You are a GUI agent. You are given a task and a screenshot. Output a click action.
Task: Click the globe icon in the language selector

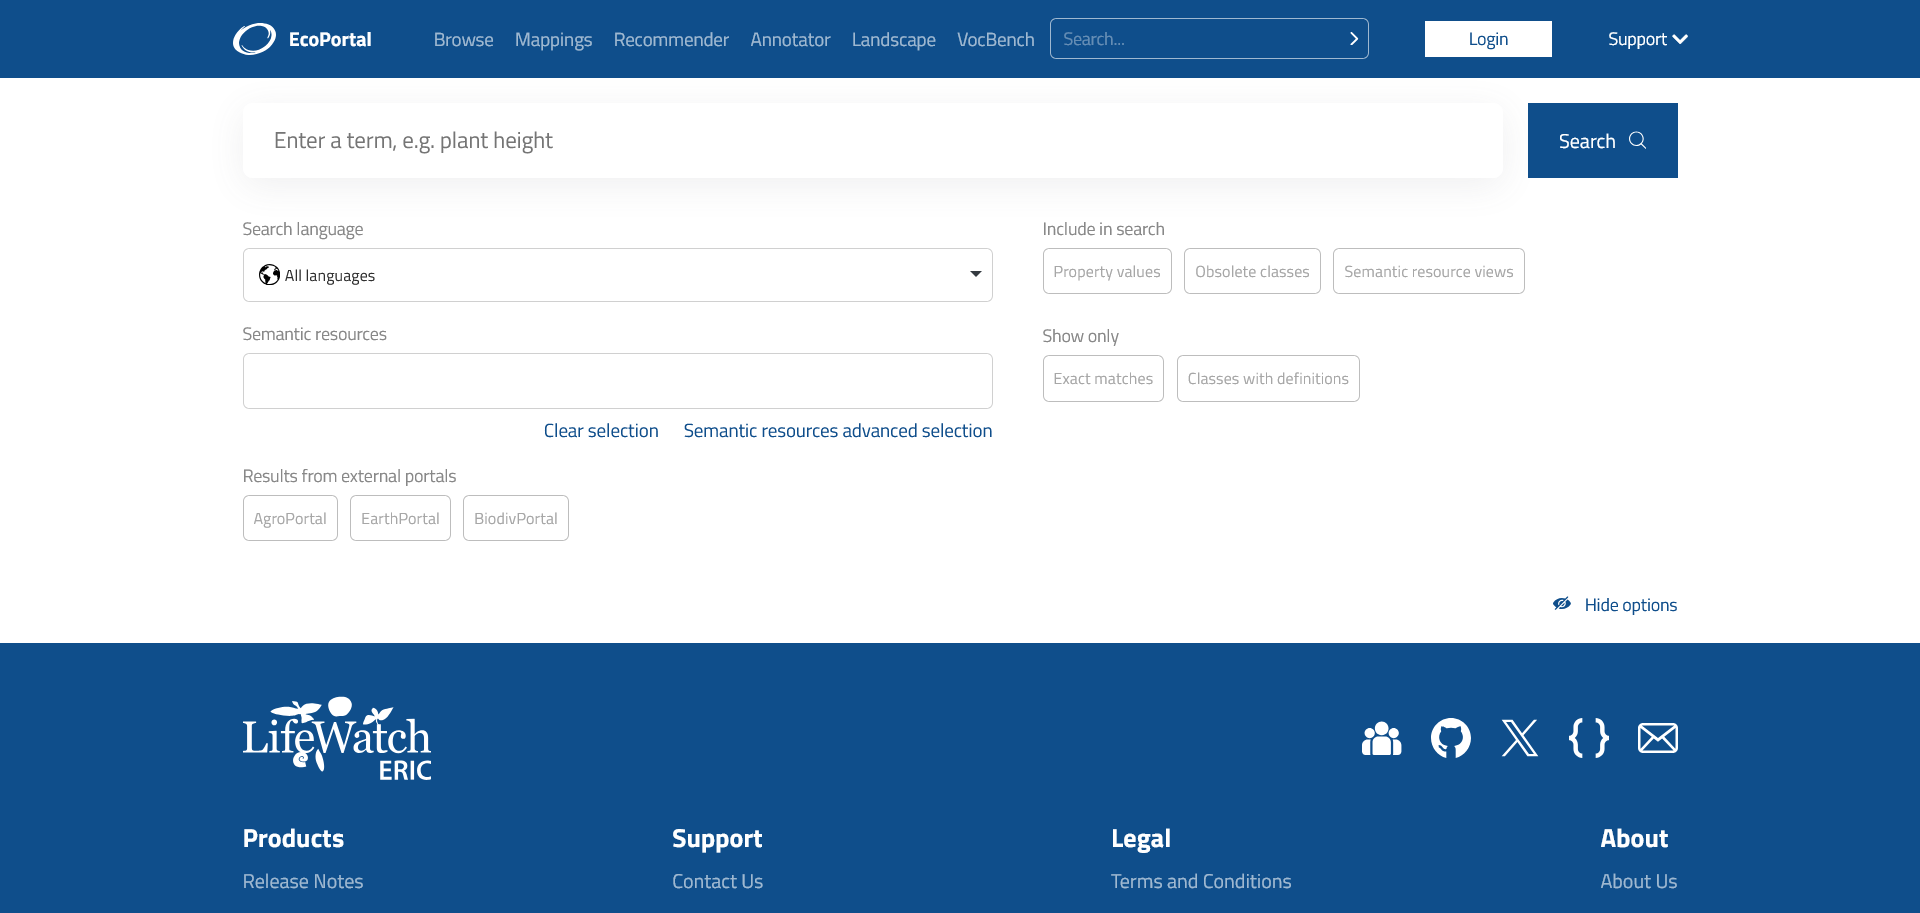pos(268,274)
